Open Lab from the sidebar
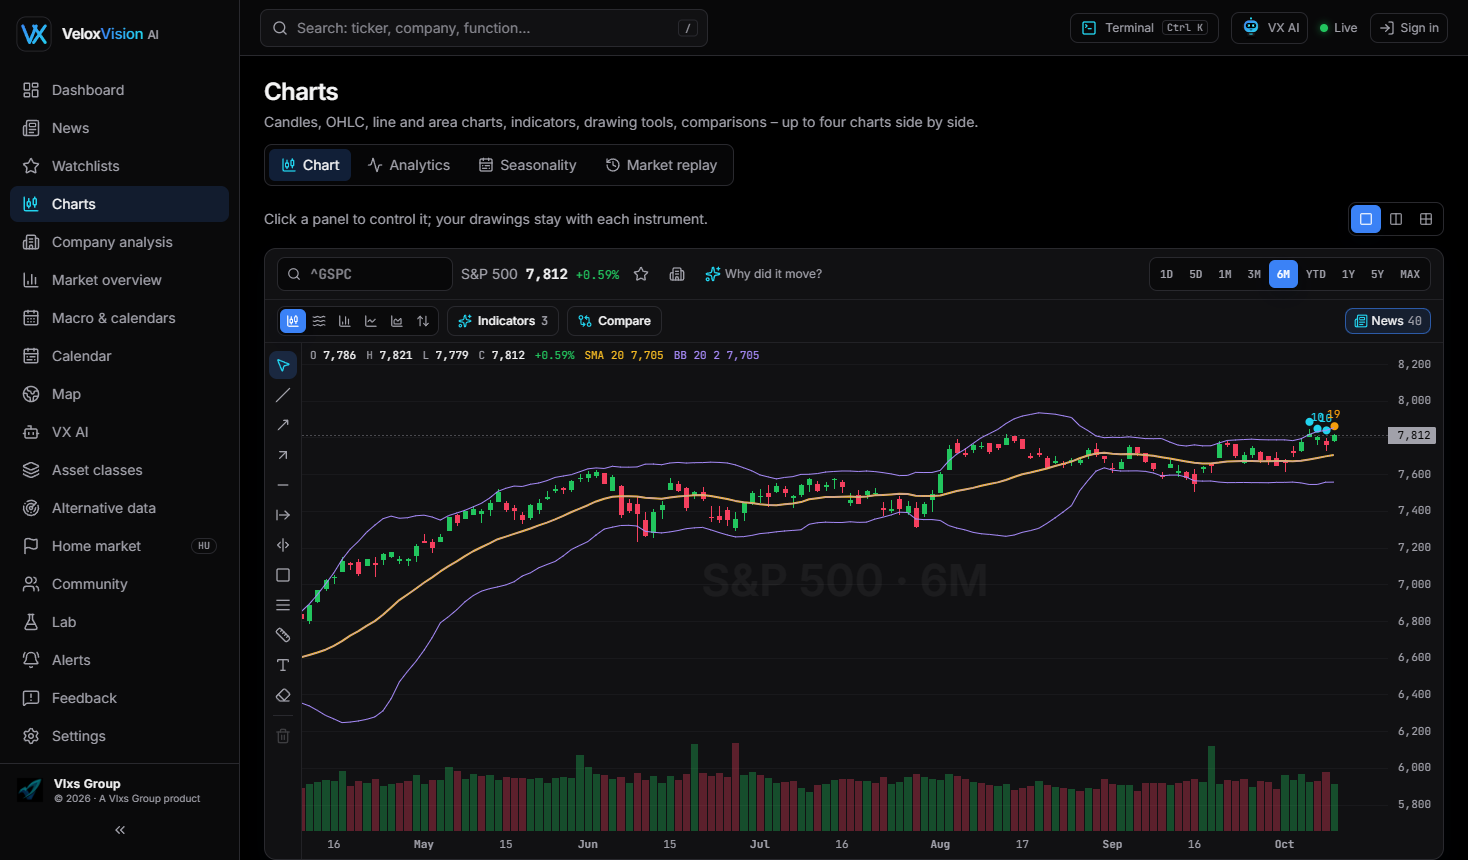The image size is (1468, 860). tap(119, 622)
